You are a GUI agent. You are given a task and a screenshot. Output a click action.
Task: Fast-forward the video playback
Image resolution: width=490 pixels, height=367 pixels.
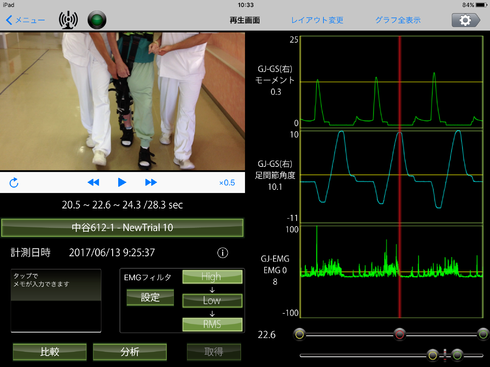[151, 182]
